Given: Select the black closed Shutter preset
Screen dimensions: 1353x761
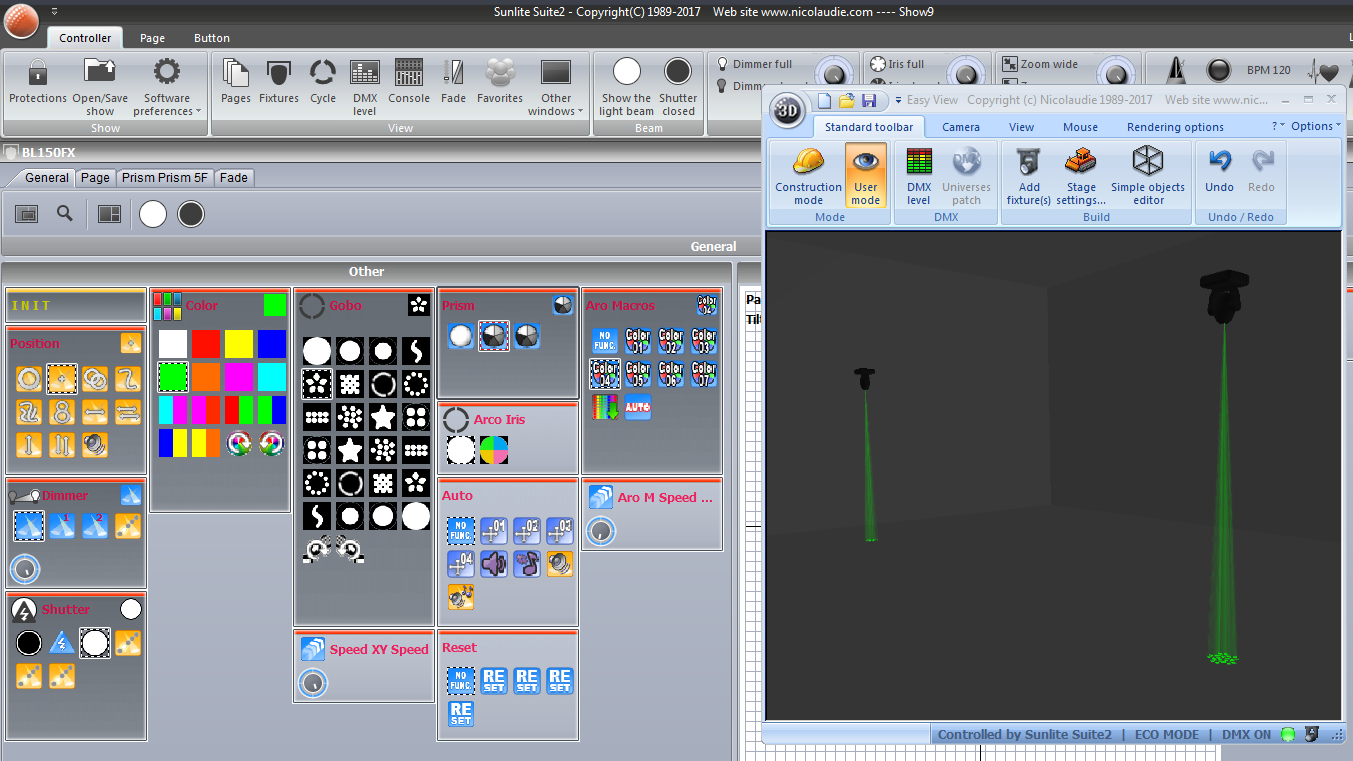Looking at the screenshot, I should (x=29, y=643).
